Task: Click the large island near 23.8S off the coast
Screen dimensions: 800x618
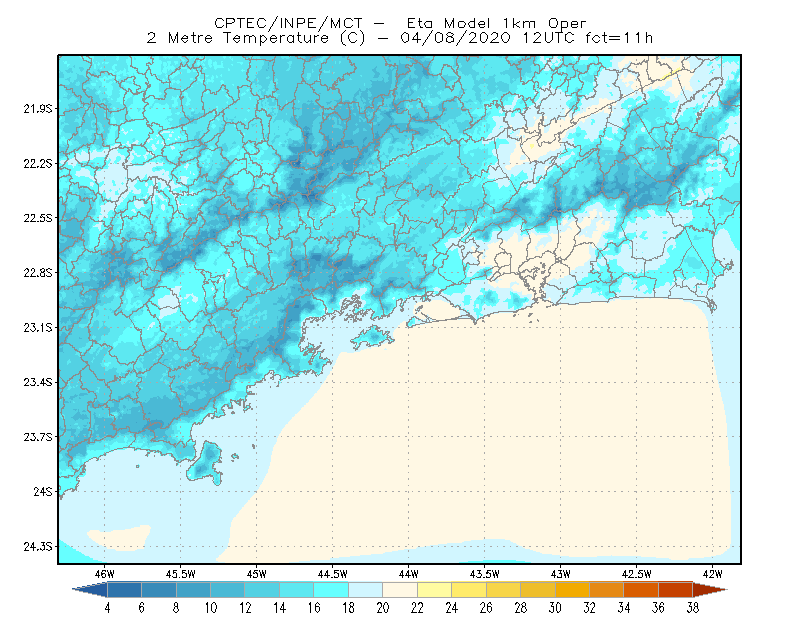Action: click(x=205, y=463)
